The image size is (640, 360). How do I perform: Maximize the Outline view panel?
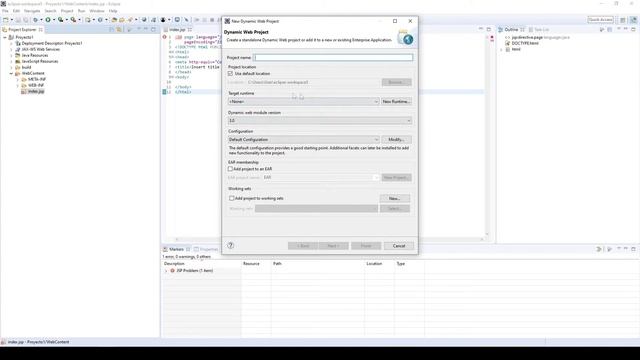[633, 29]
